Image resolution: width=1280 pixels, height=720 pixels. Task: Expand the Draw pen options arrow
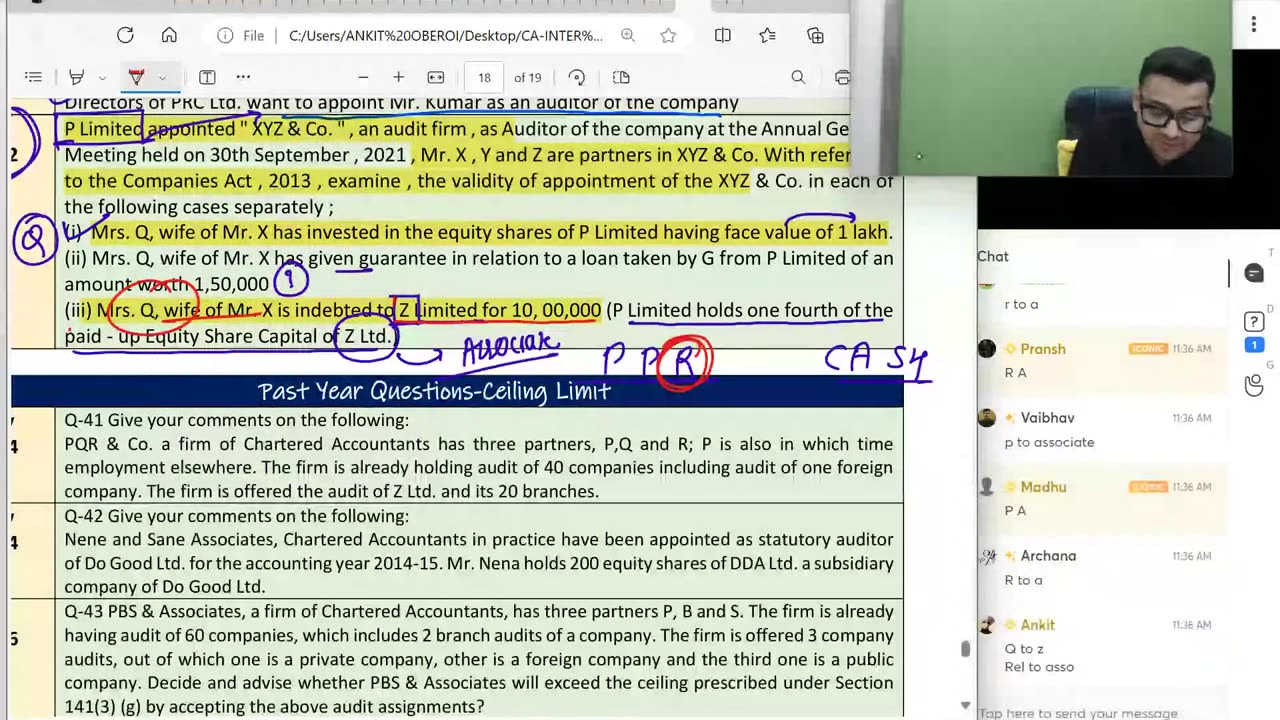click(x=162, y=77)
